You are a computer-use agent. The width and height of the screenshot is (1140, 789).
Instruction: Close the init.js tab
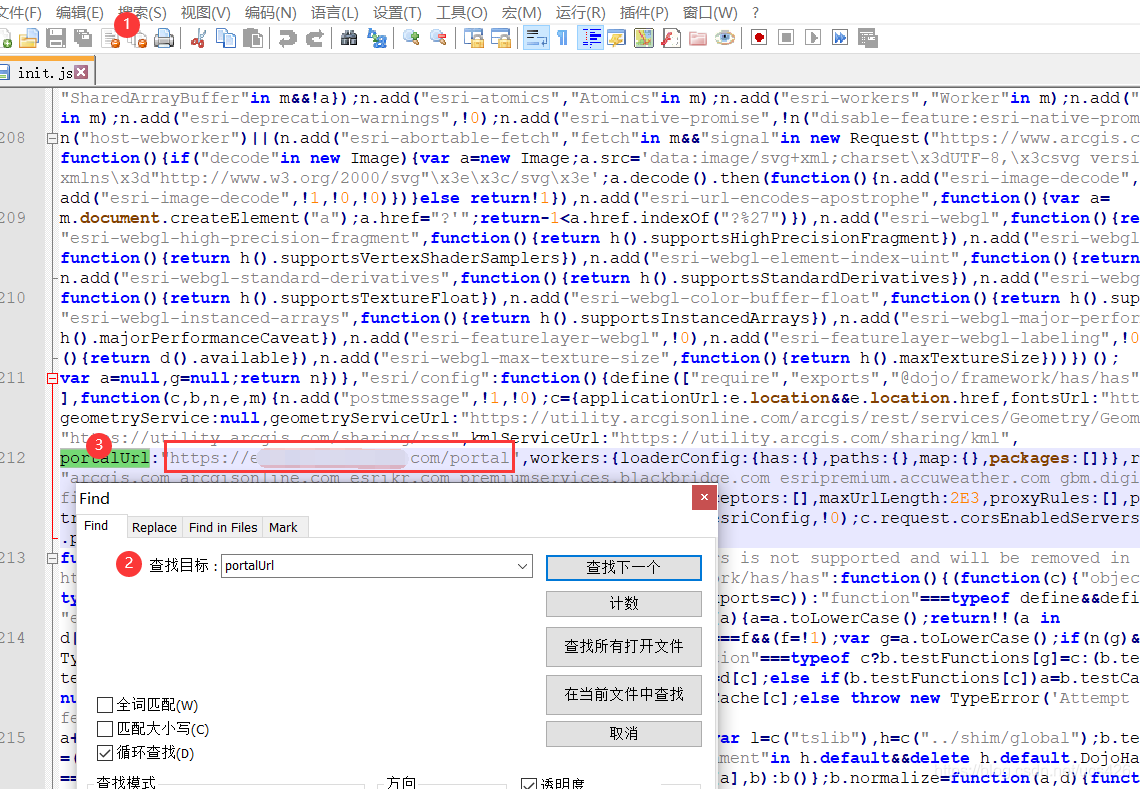click(81, 72)
